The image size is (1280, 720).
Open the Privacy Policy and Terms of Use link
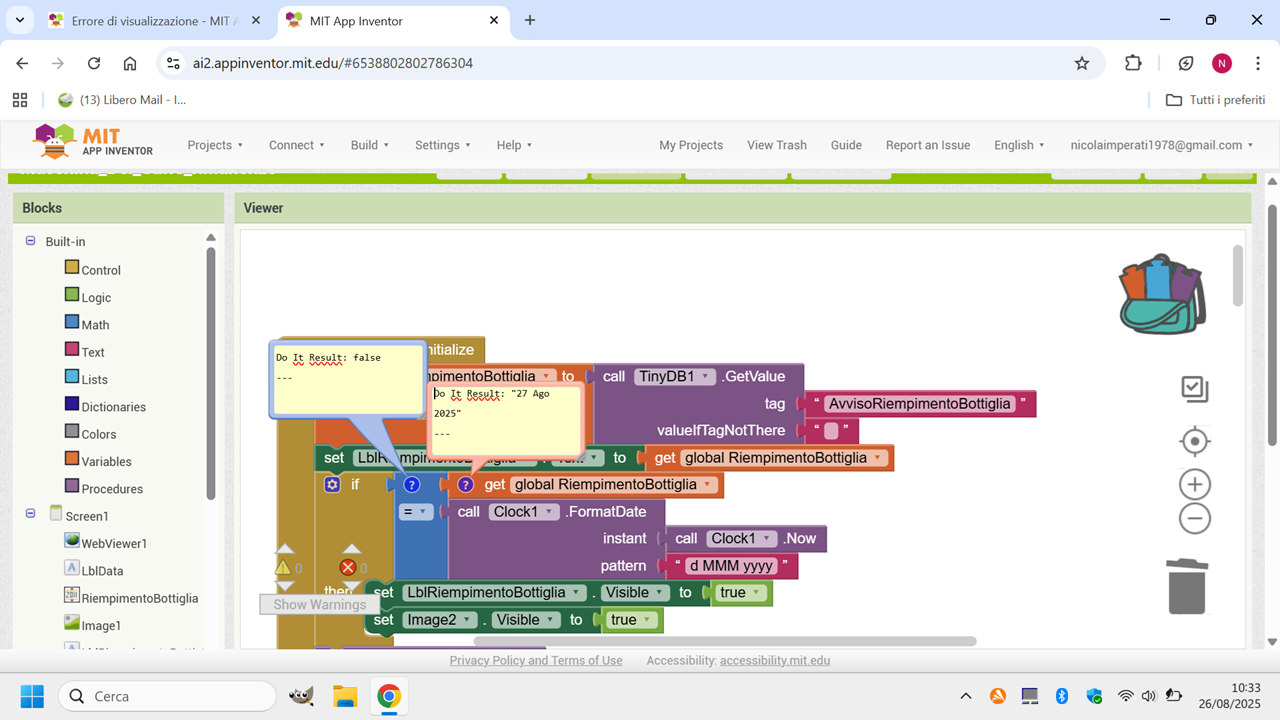535,660
